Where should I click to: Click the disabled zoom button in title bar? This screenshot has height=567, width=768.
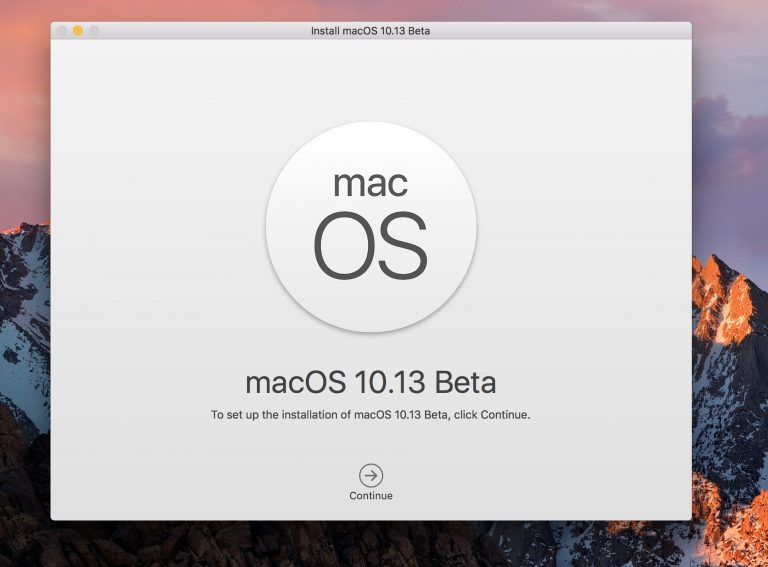coord(94,30)
